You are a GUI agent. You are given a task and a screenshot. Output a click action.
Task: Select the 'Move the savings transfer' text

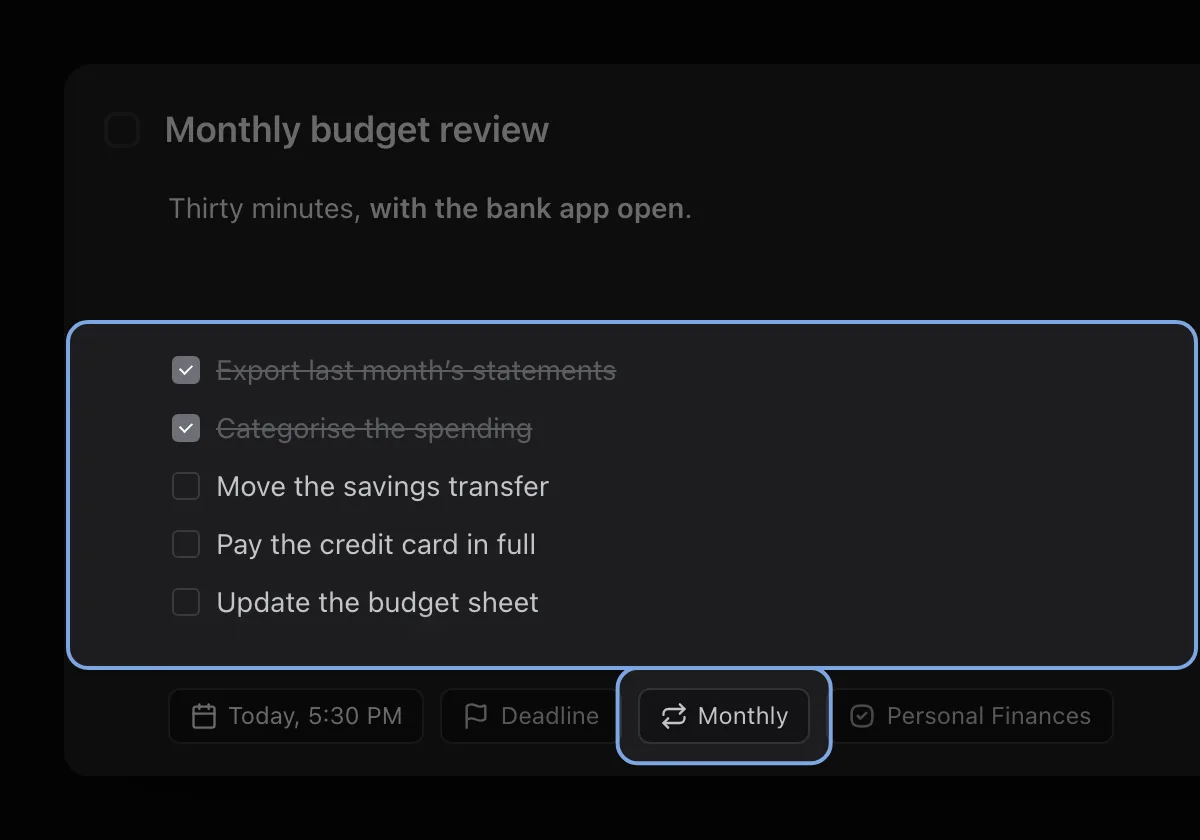click(383, 487)
